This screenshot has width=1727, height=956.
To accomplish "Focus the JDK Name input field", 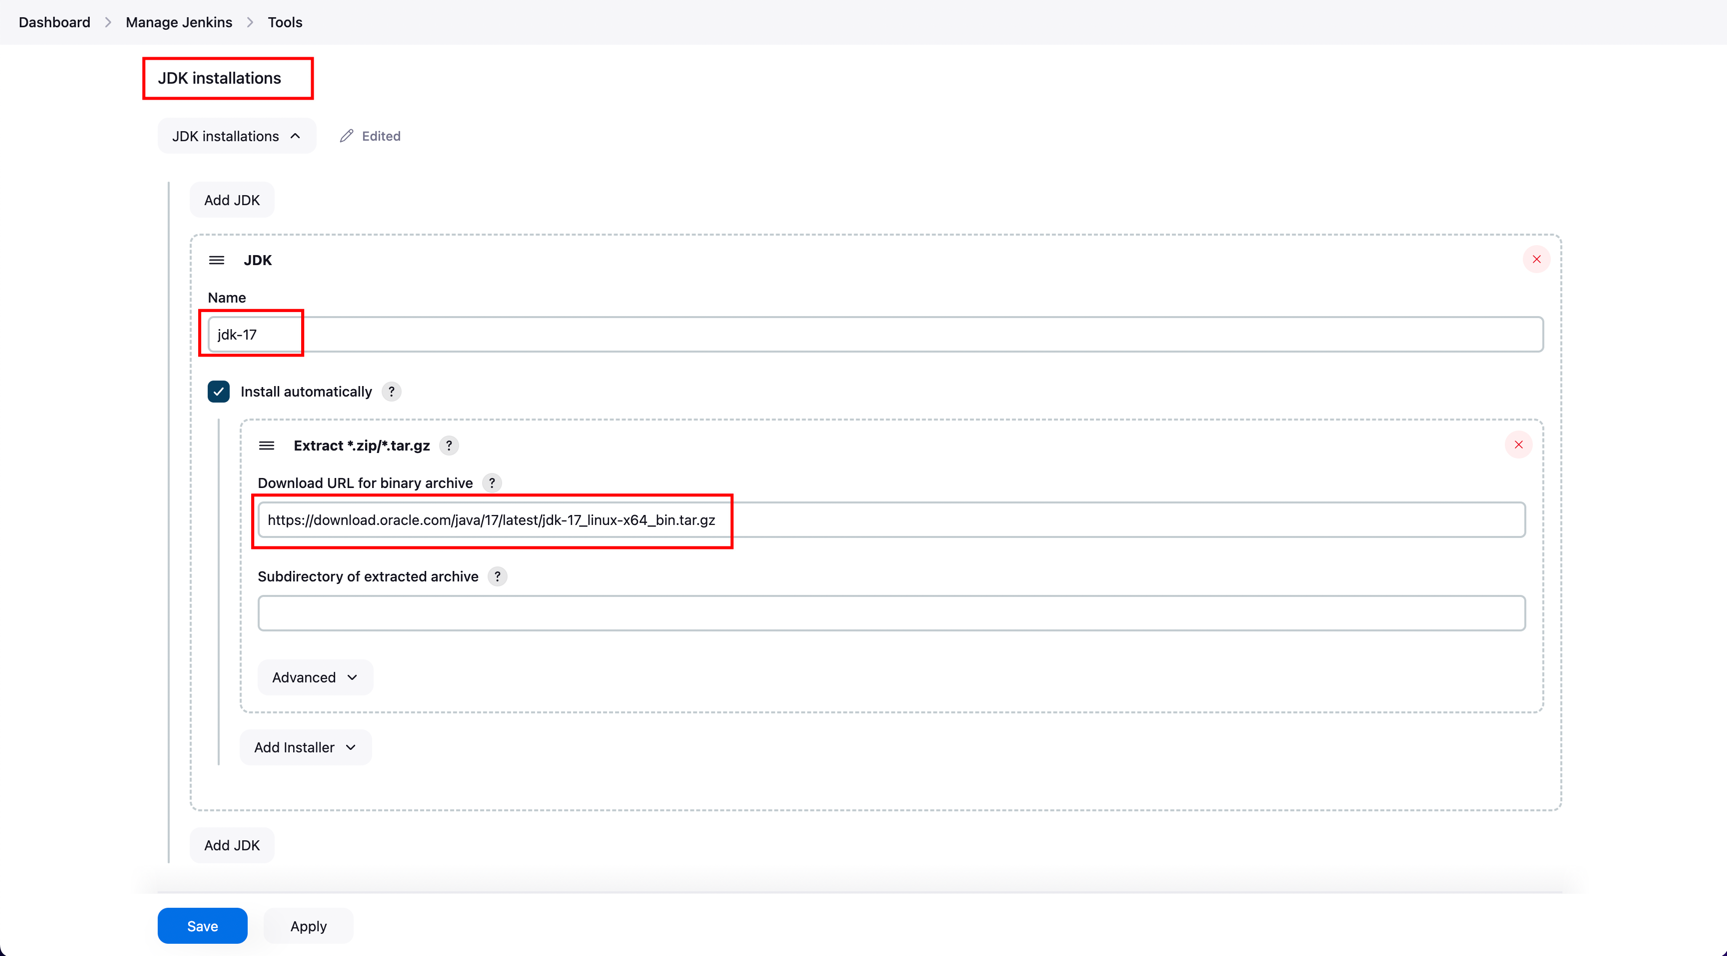I will tap(875, 335).
